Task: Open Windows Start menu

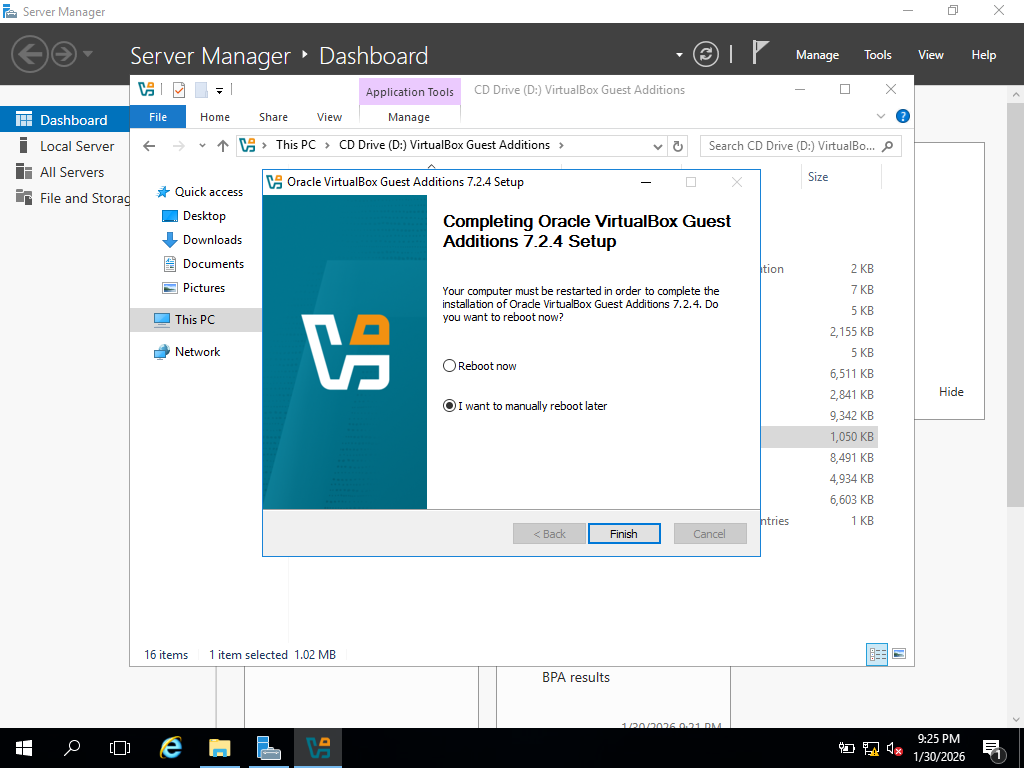Action: pos(24,747)
